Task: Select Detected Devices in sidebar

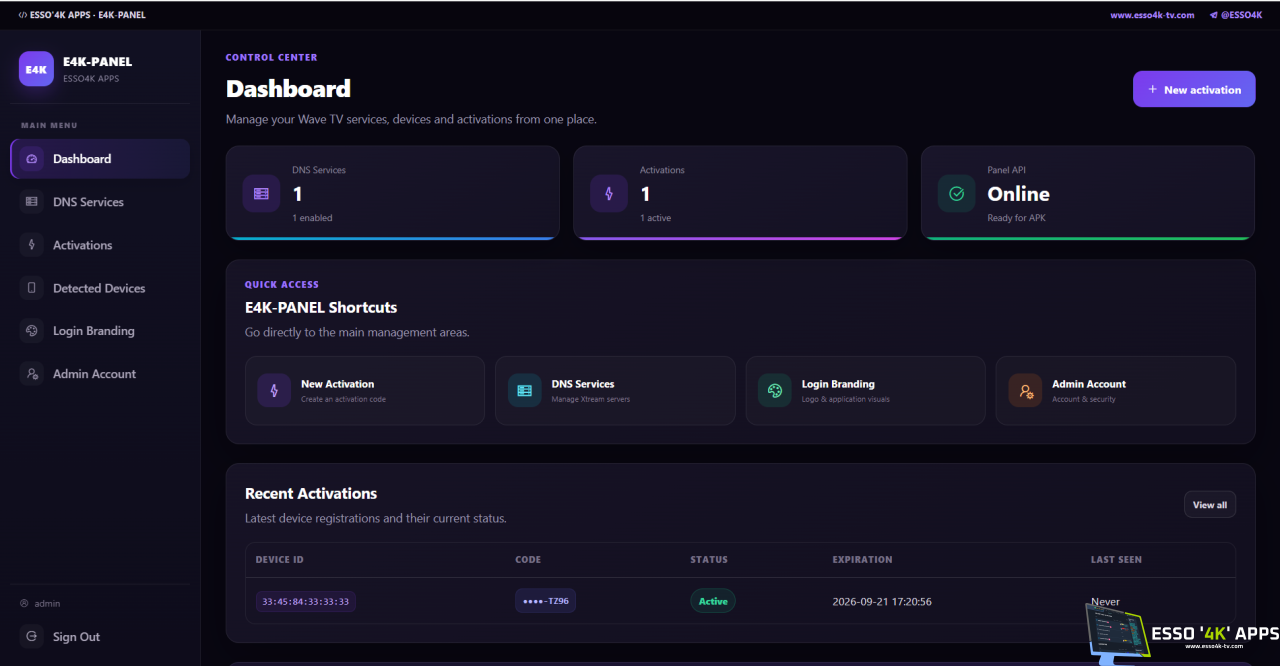Action: tap(100, 288)
